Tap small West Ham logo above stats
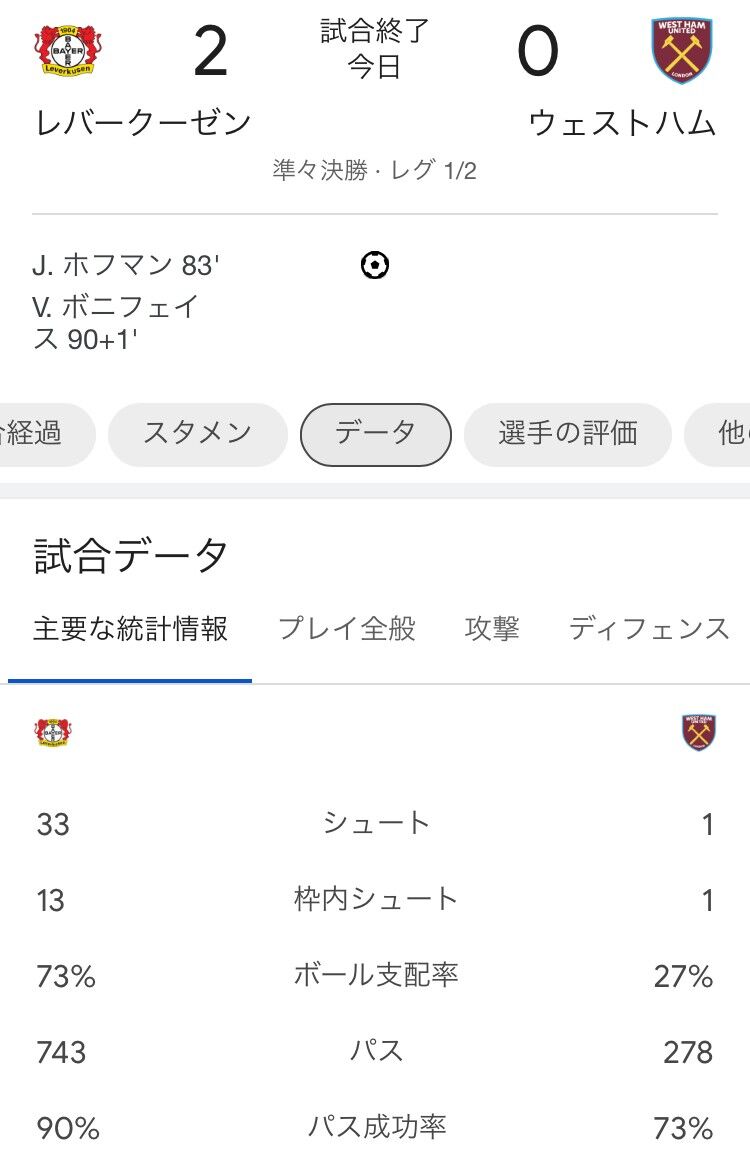The width and height of the screenshot is (750, 1163). pos(699,732)
